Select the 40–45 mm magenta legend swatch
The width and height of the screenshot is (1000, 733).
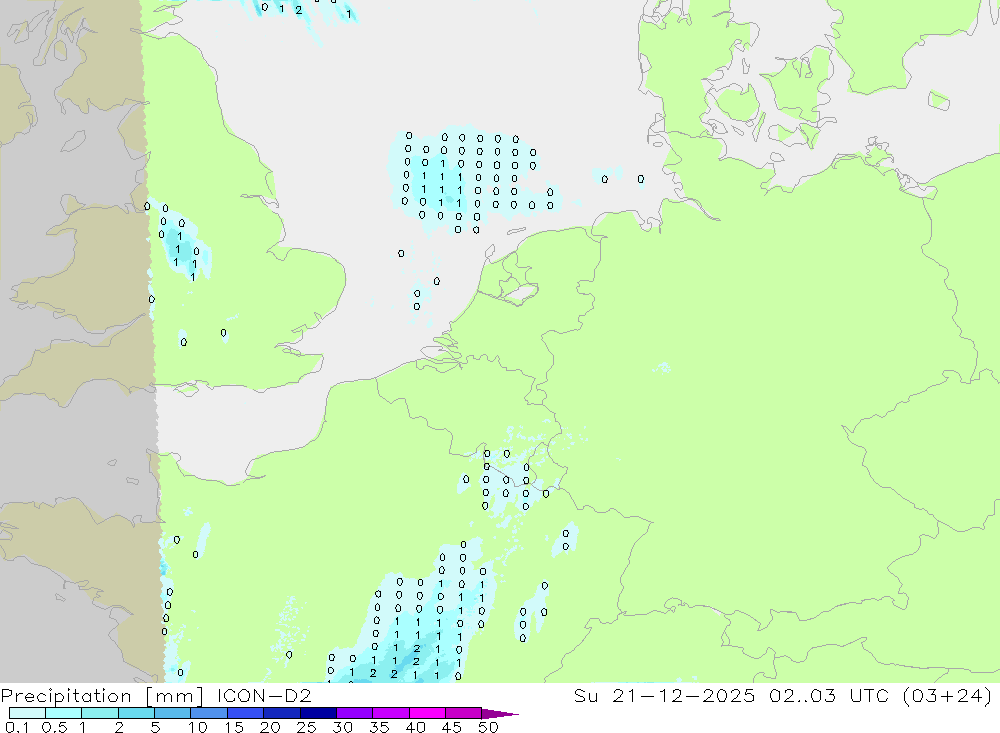point(427,713)
